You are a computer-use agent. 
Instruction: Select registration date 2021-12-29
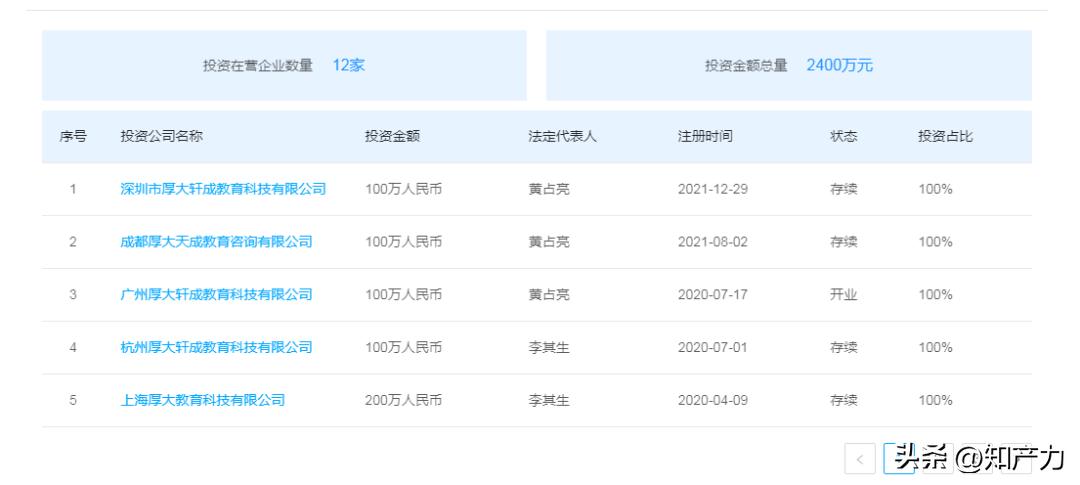(x=713, y=189)
